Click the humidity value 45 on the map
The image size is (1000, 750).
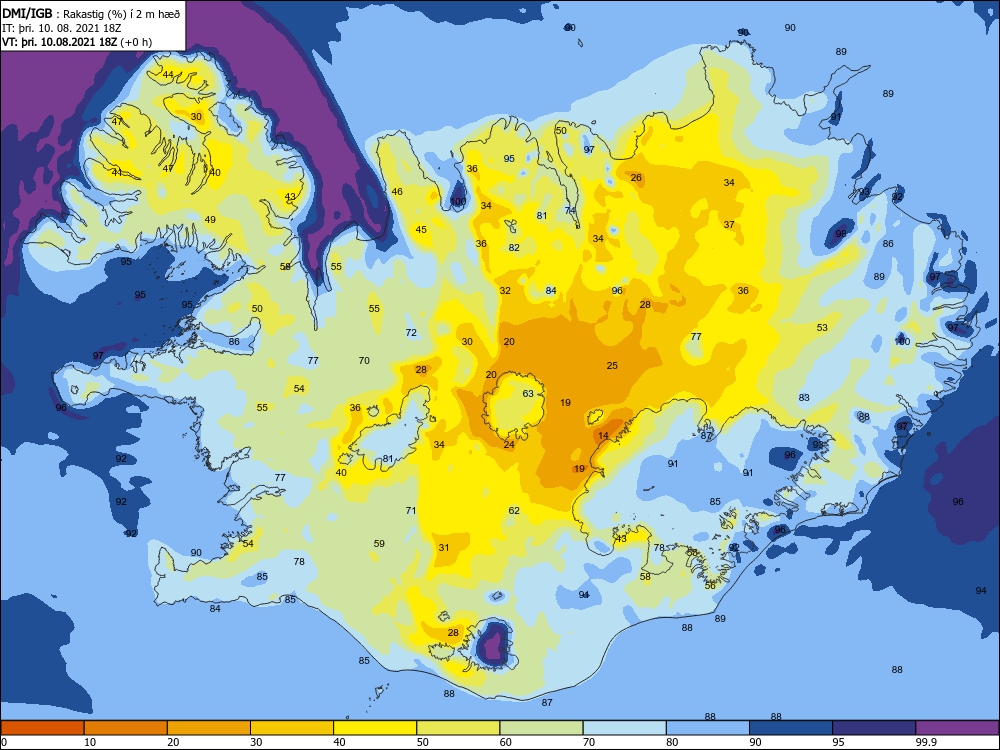(421, 230)
